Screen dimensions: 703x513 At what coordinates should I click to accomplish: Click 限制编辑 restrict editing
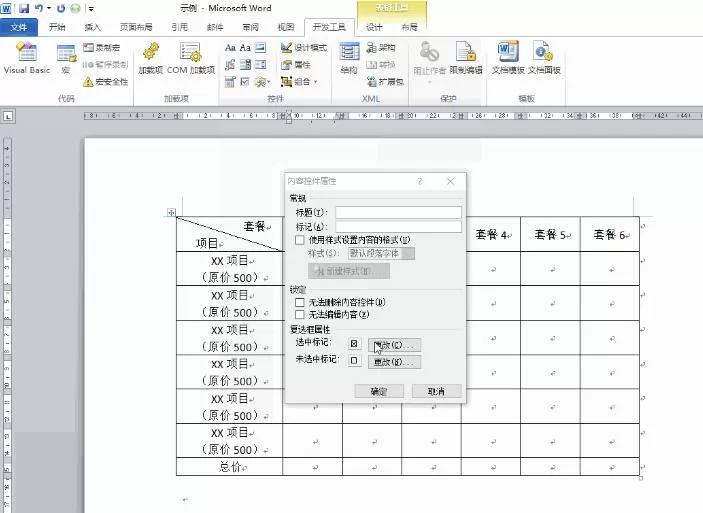pos(466,57)
